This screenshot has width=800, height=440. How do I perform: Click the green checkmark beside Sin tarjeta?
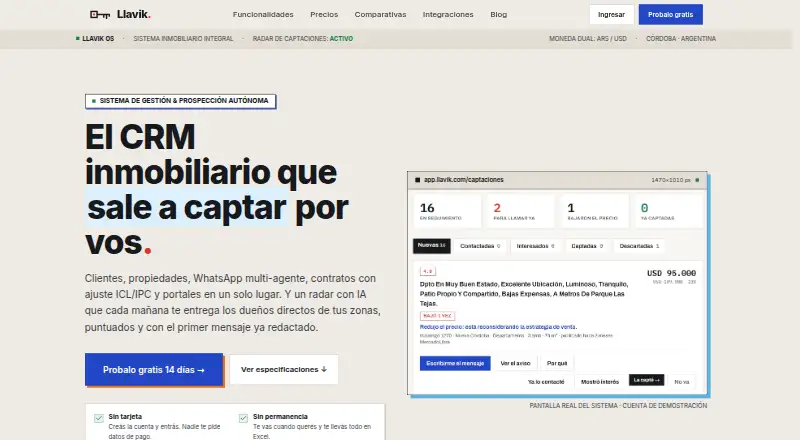[x=98, y=418]
